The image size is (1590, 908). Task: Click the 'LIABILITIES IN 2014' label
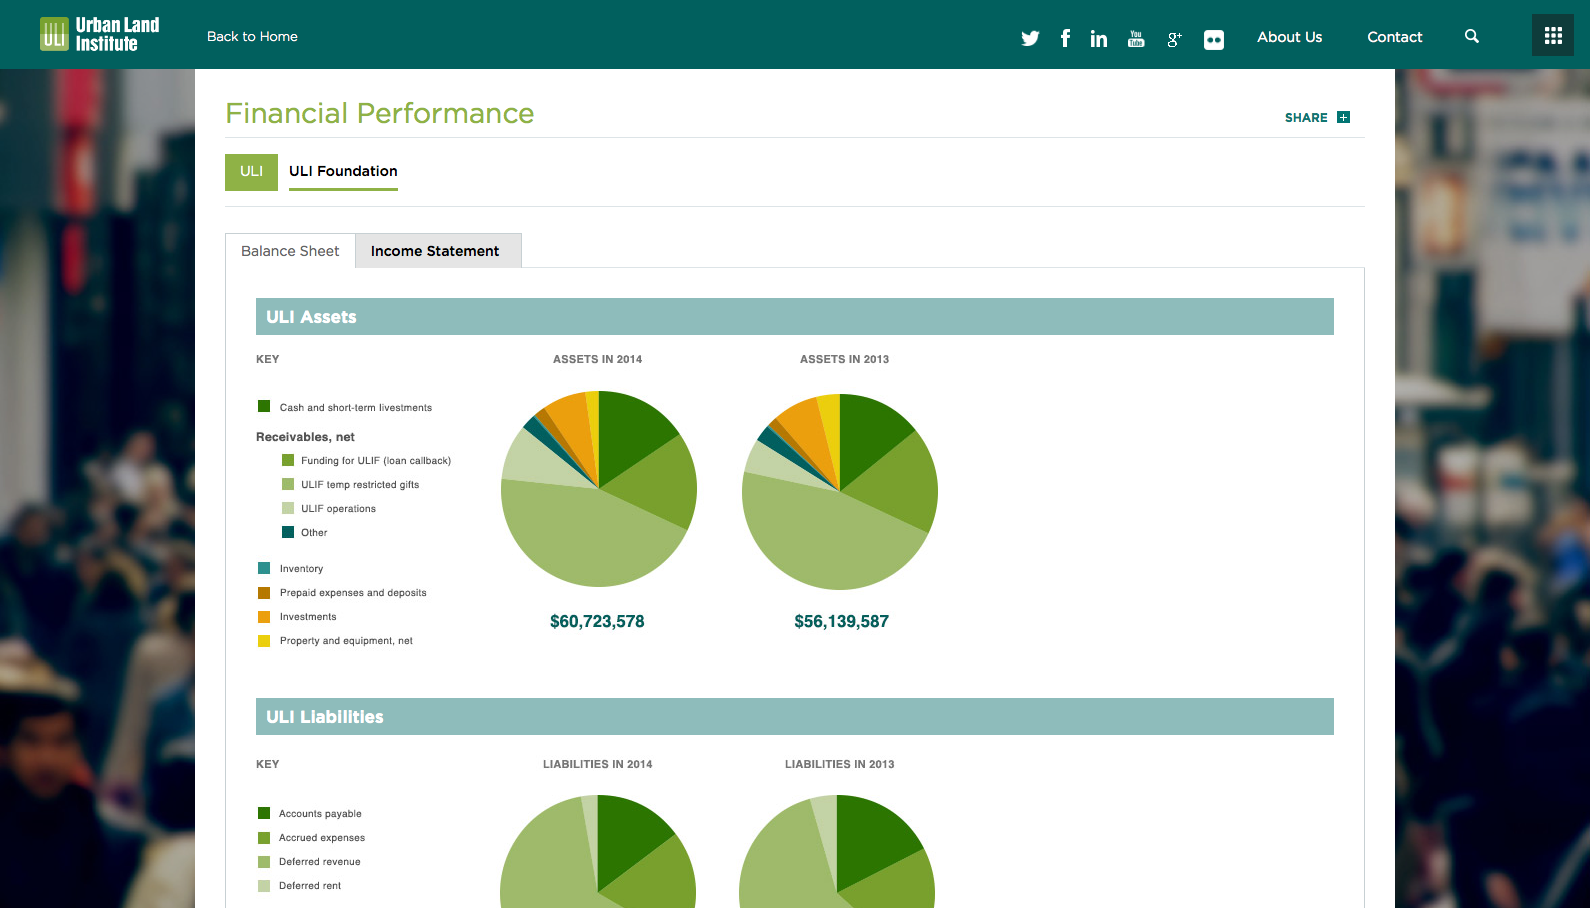point(598,764)
